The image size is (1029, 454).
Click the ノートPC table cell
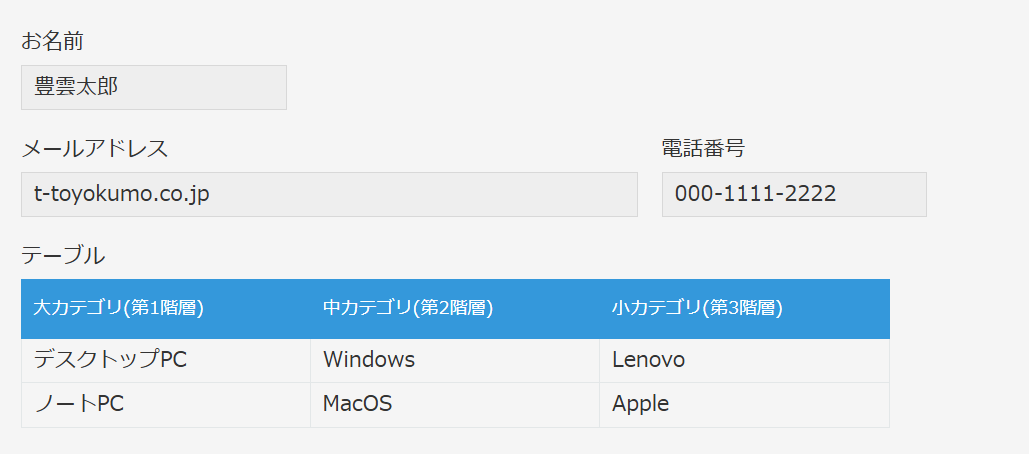click(x=165, y=405)
